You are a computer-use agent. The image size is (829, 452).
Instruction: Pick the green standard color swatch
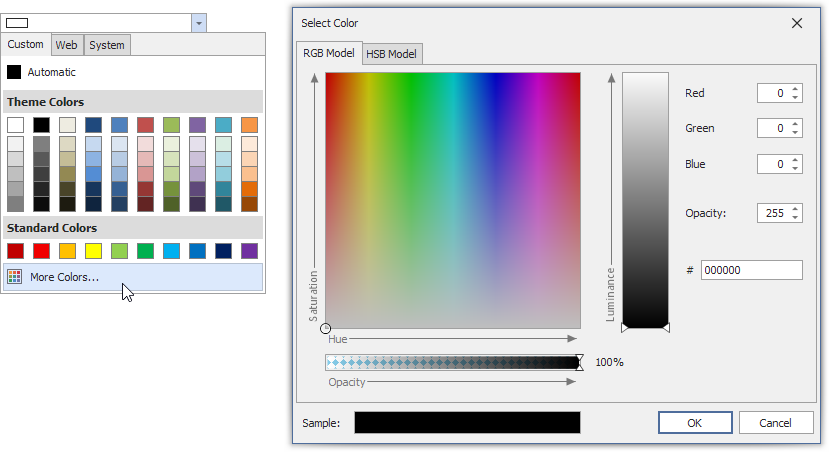(x=145, y=251)
